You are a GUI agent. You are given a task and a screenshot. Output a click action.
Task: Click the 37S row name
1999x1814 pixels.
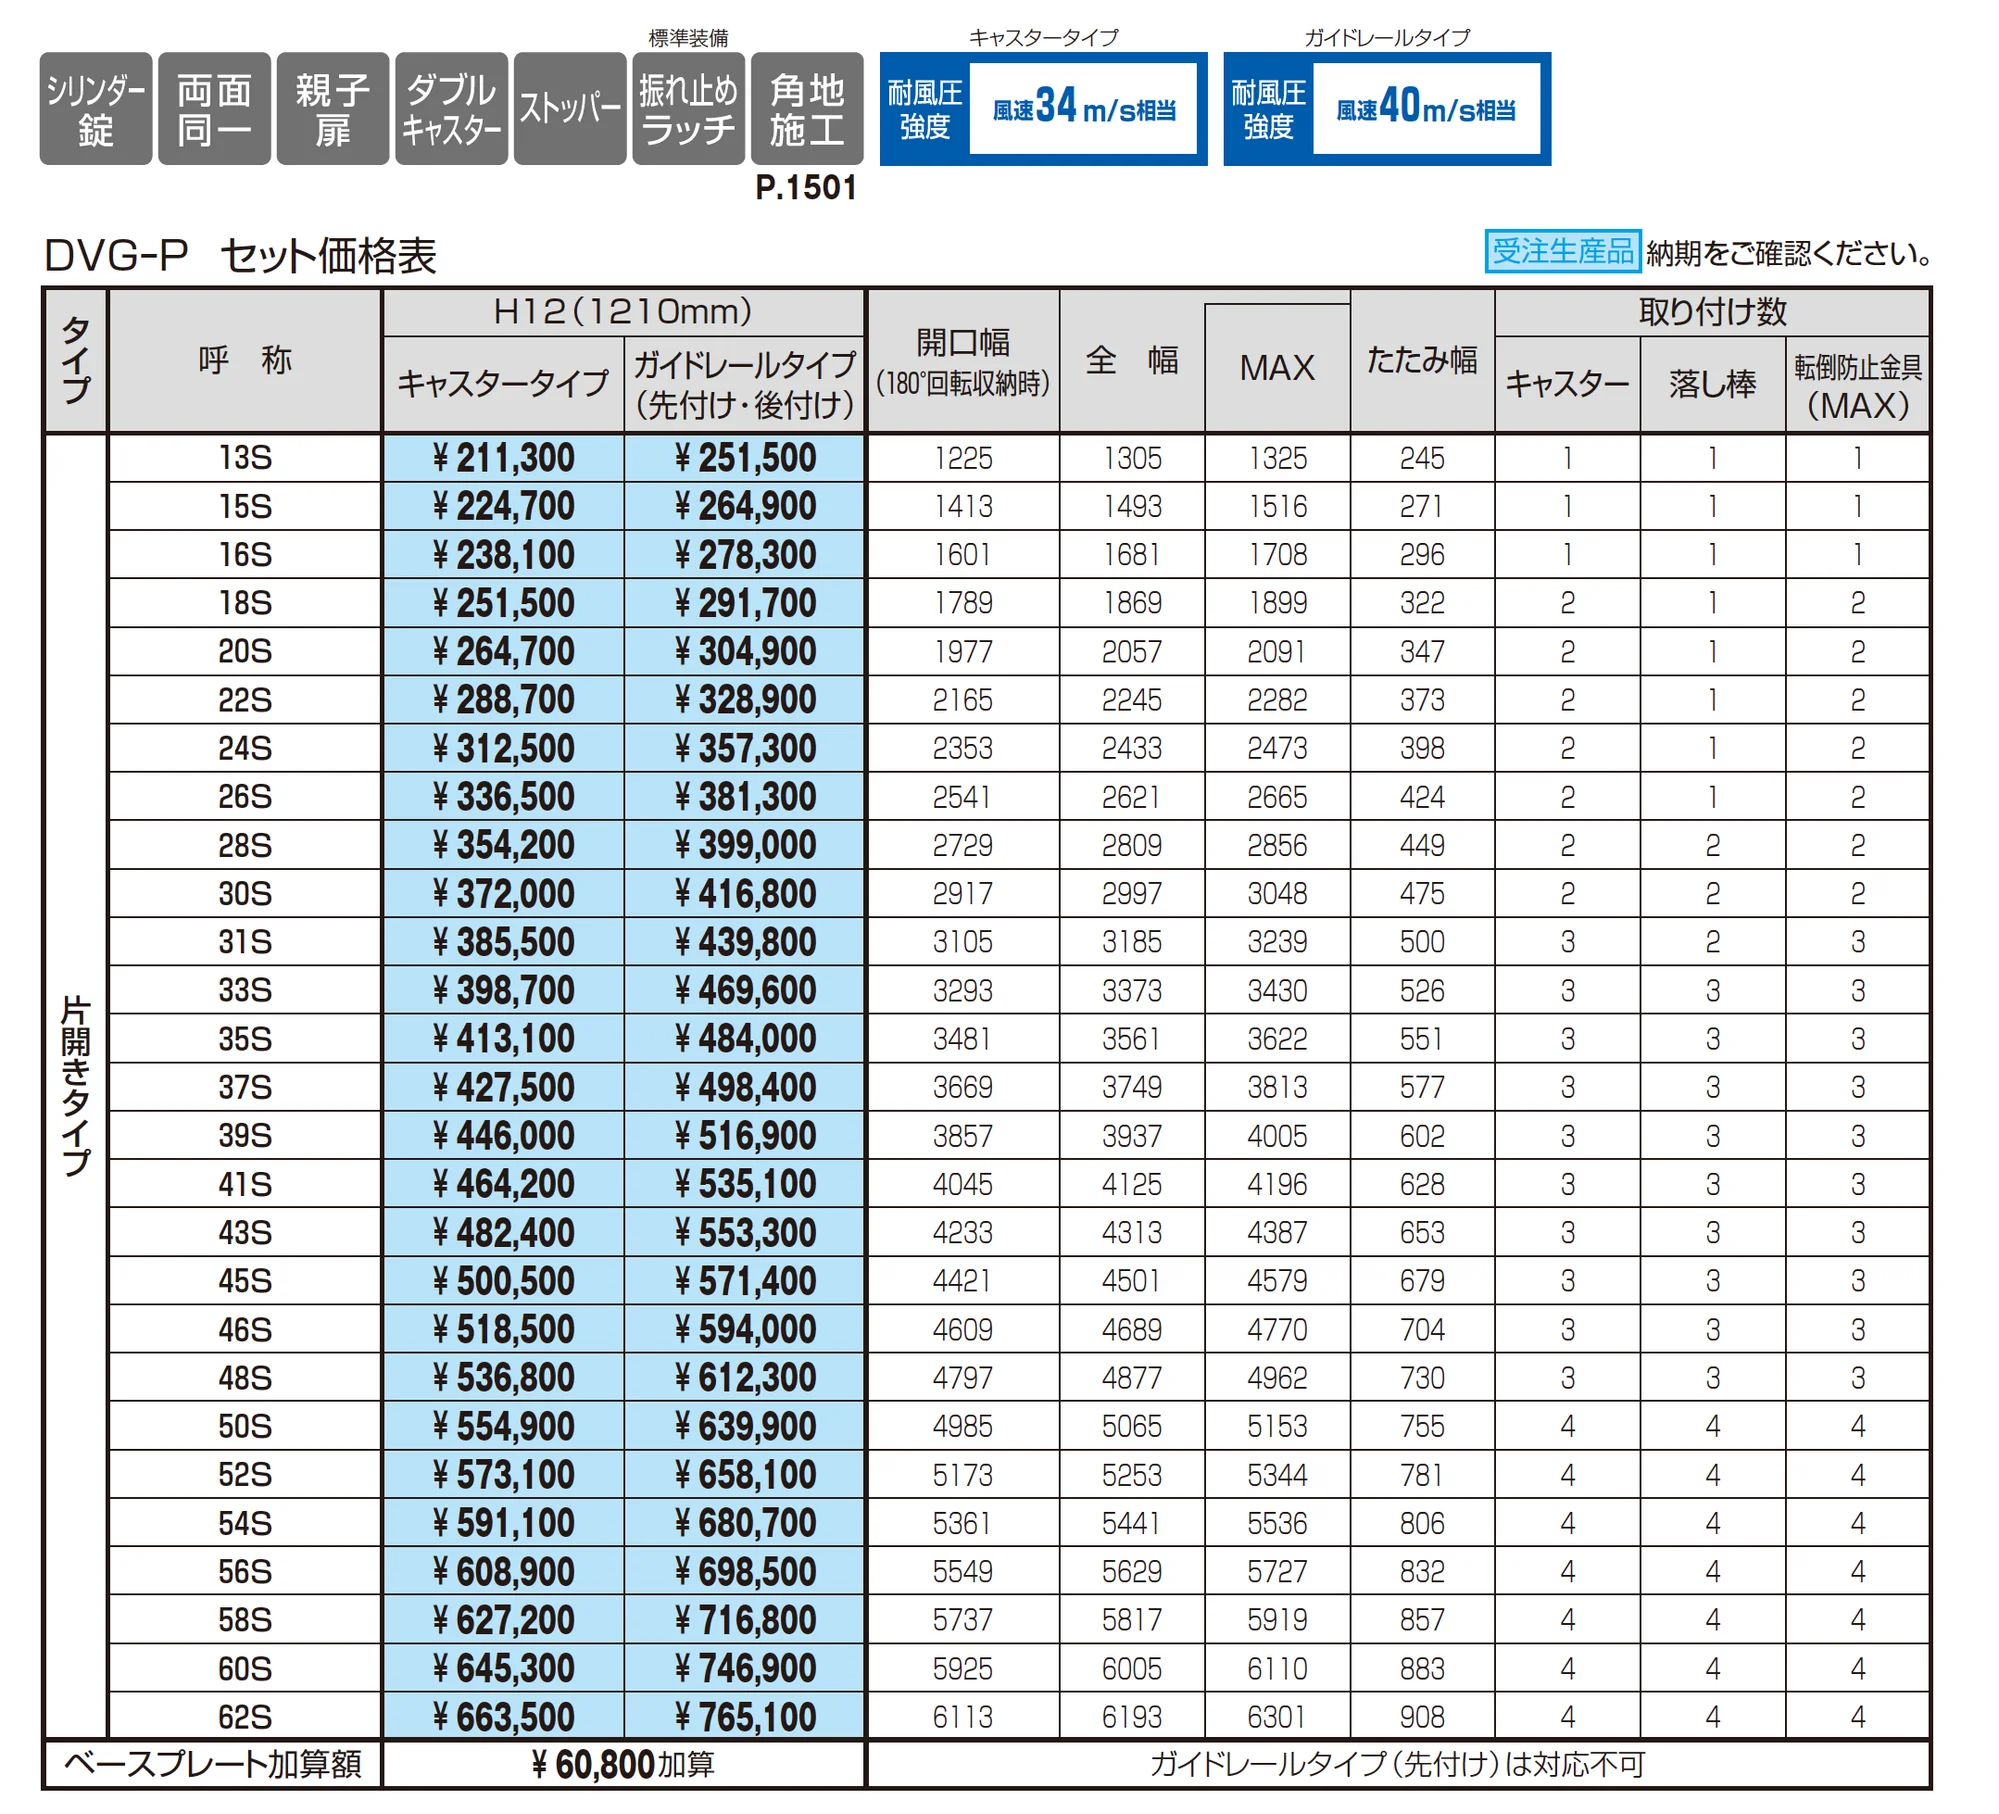(245, 1087)
